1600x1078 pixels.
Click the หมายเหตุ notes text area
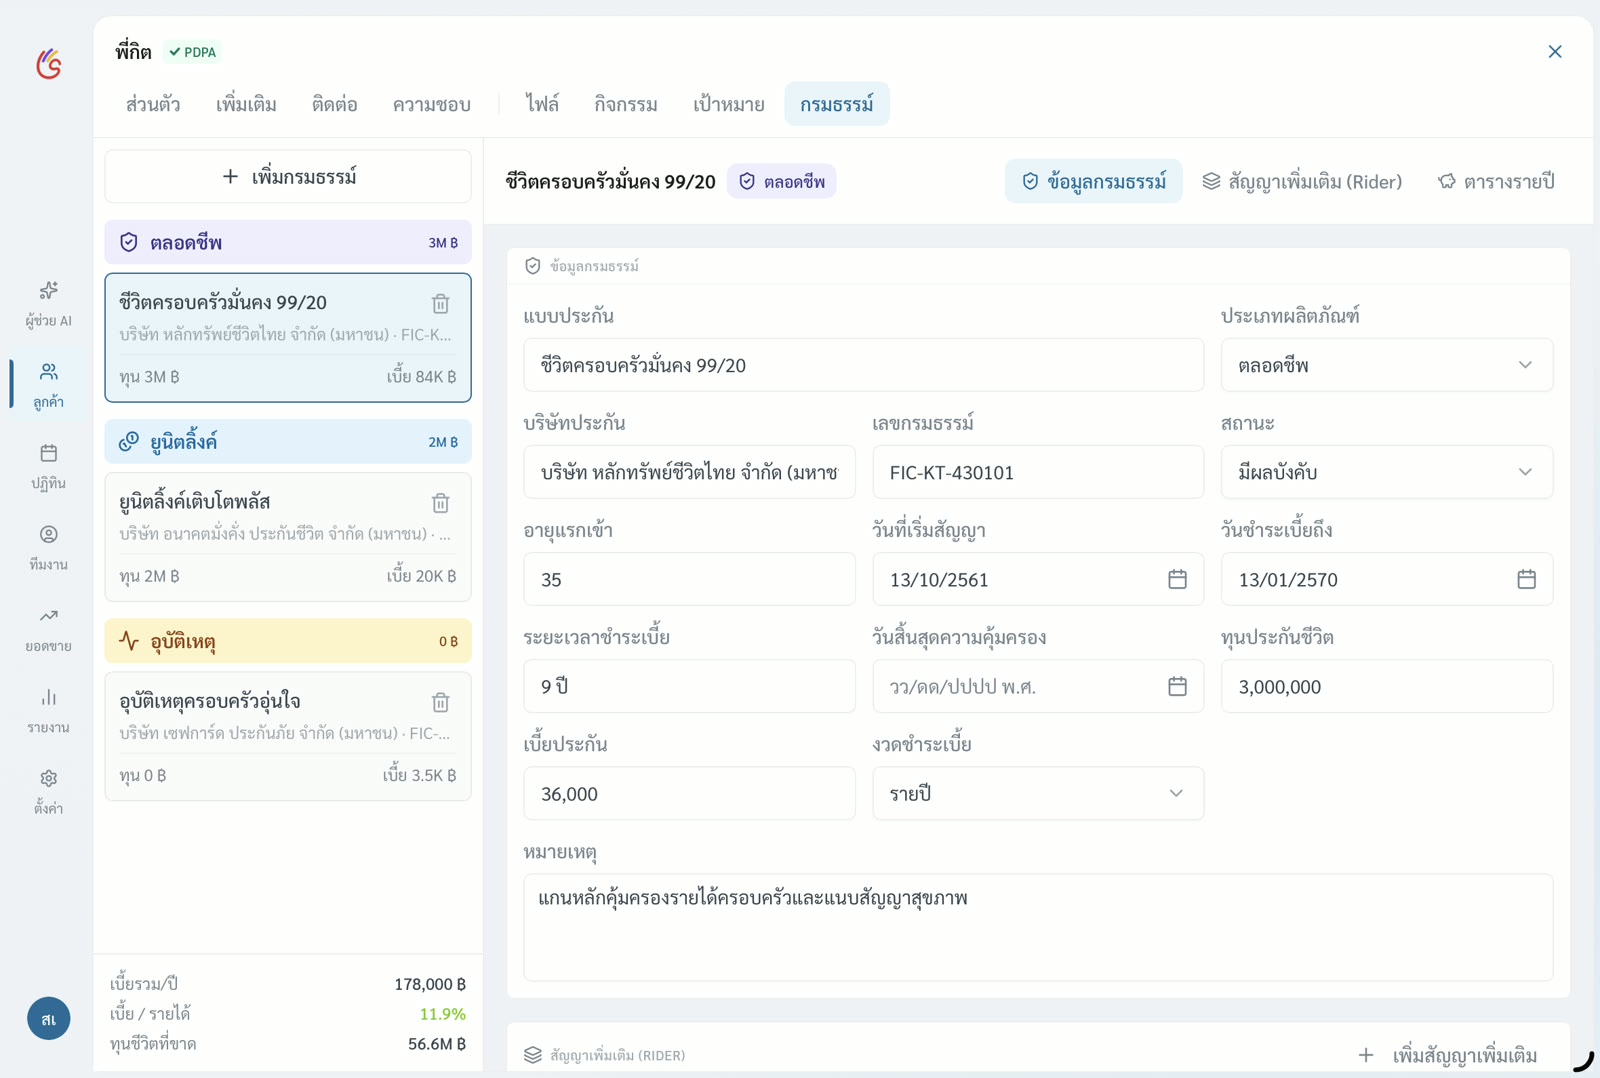coord(1038,927)
